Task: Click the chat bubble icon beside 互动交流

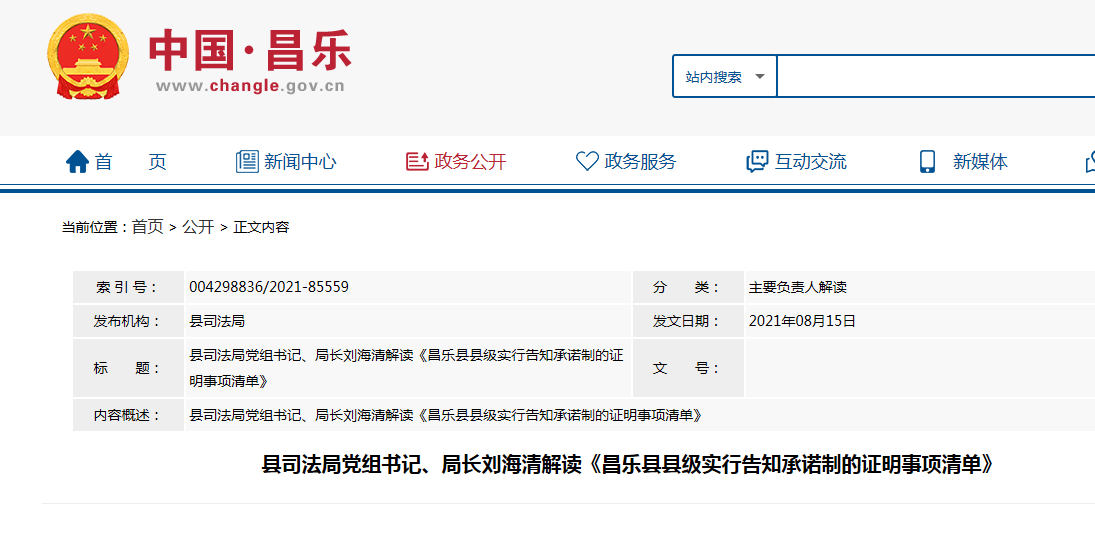Action: coord(757,162)
